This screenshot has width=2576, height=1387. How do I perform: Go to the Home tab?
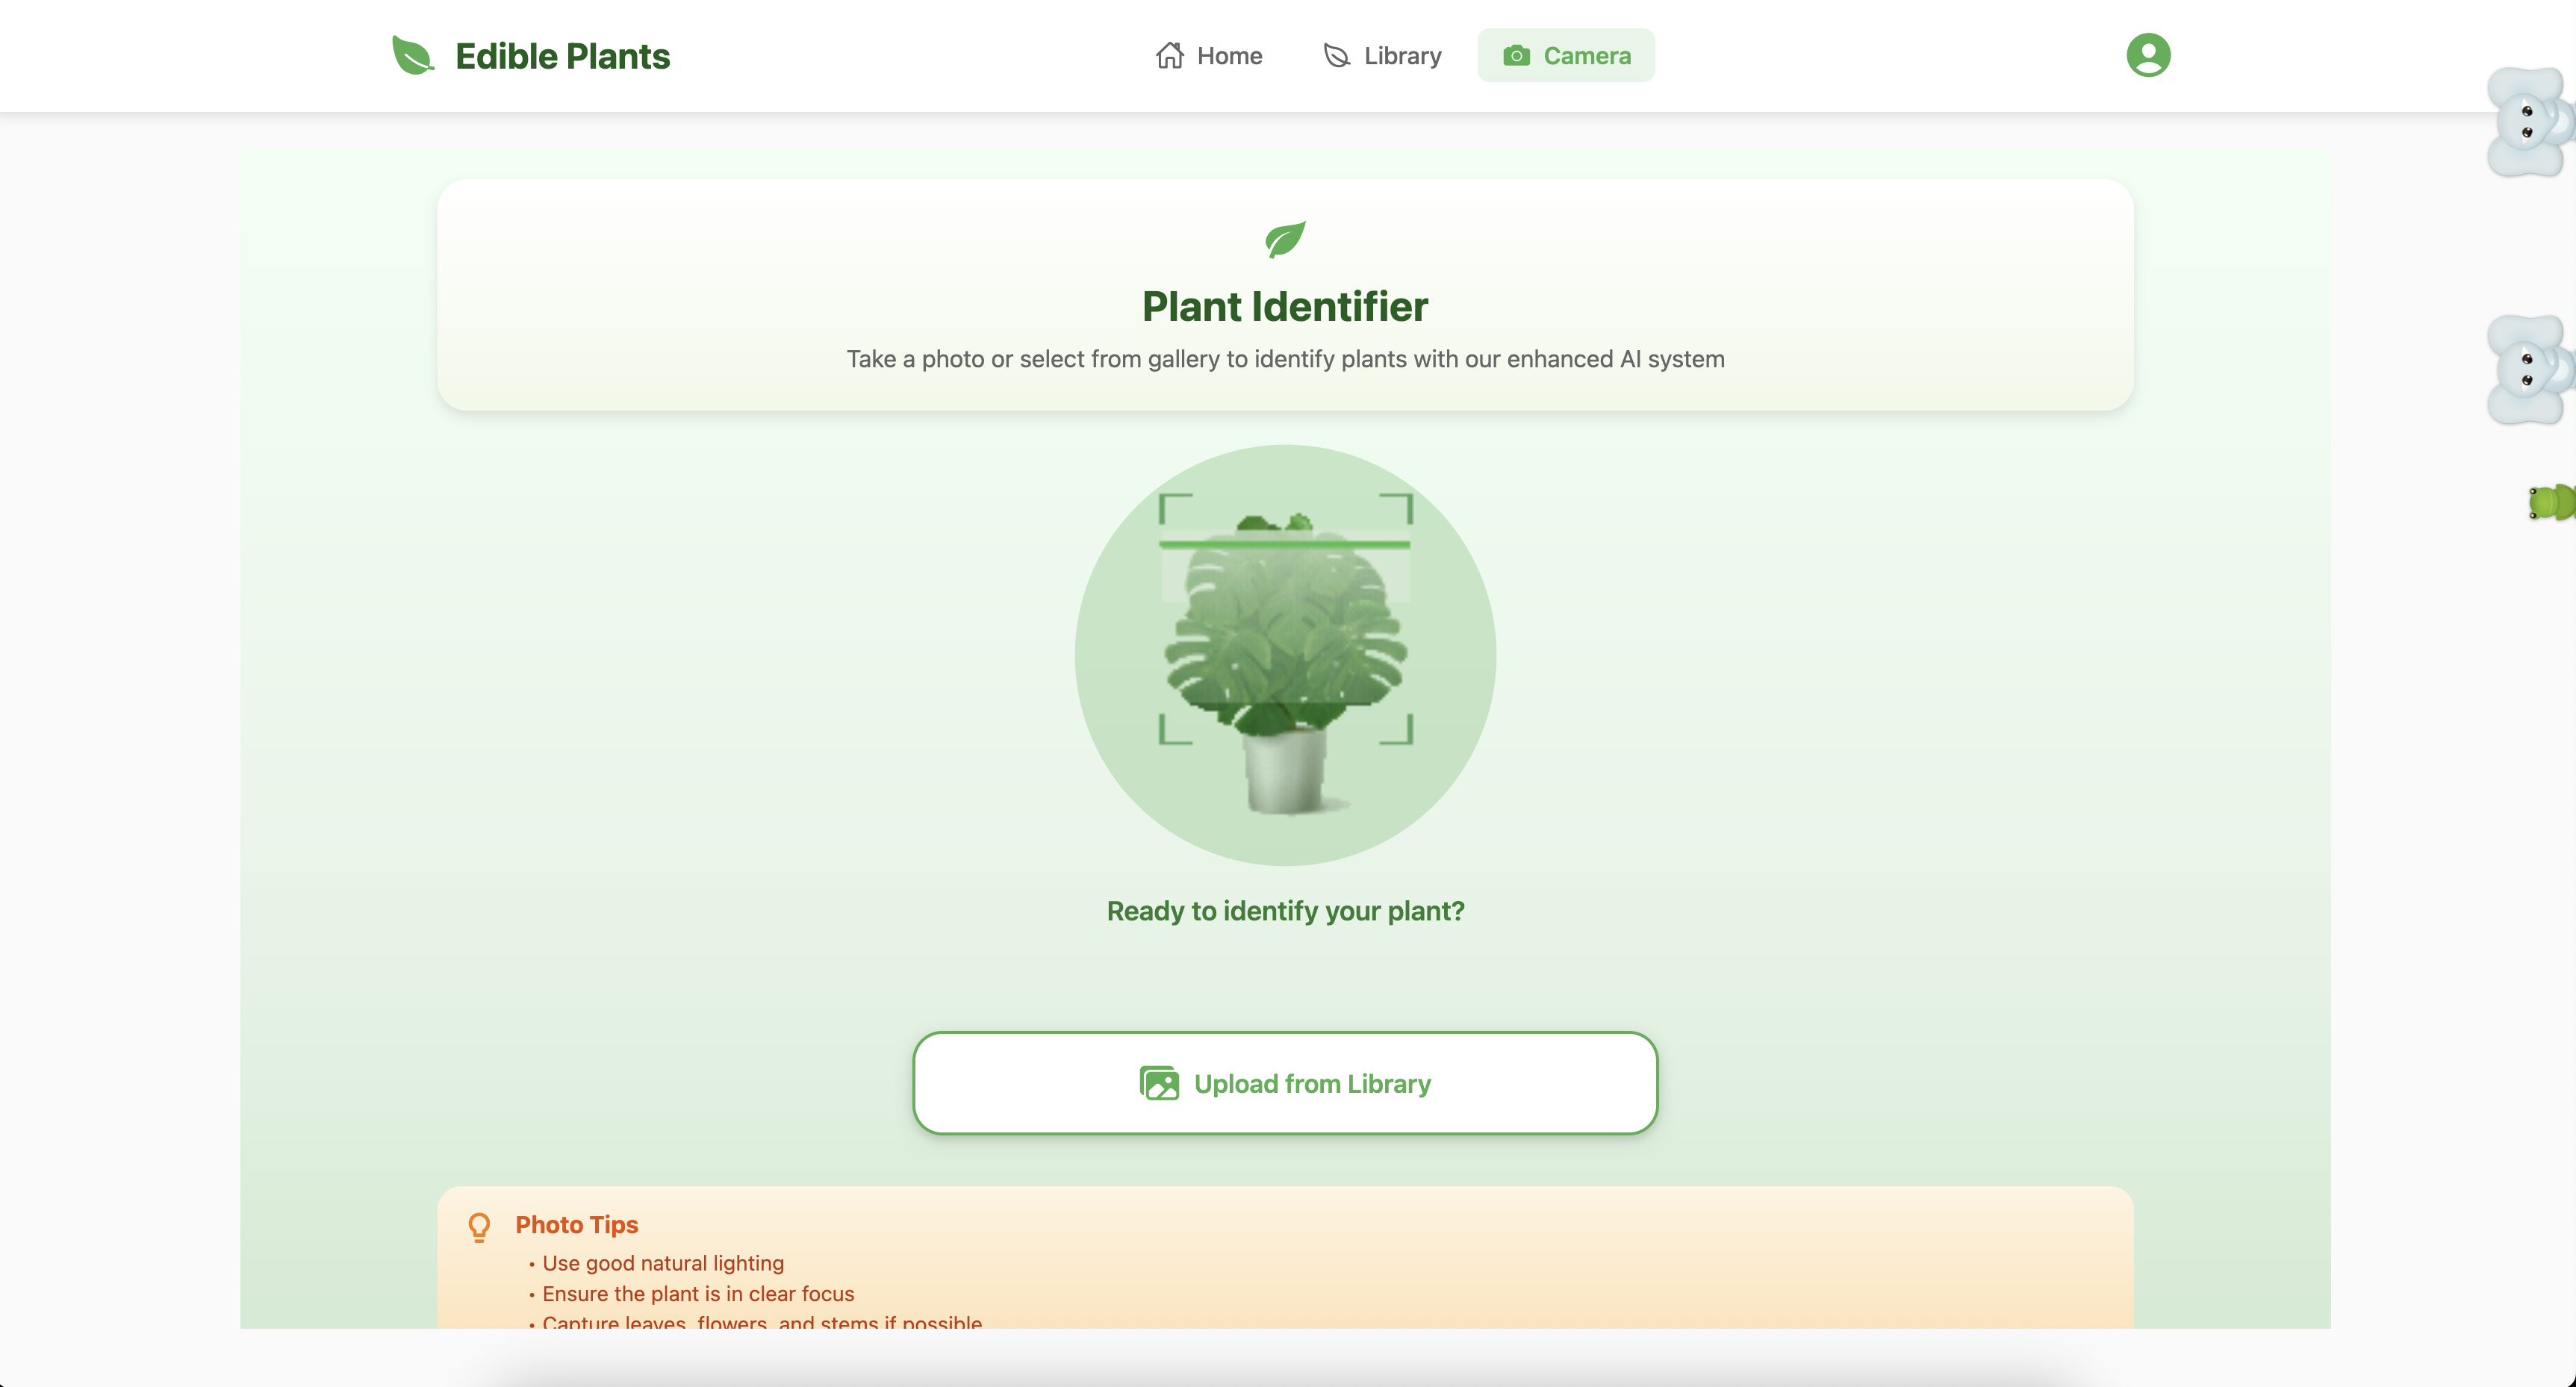[1229, 56]
